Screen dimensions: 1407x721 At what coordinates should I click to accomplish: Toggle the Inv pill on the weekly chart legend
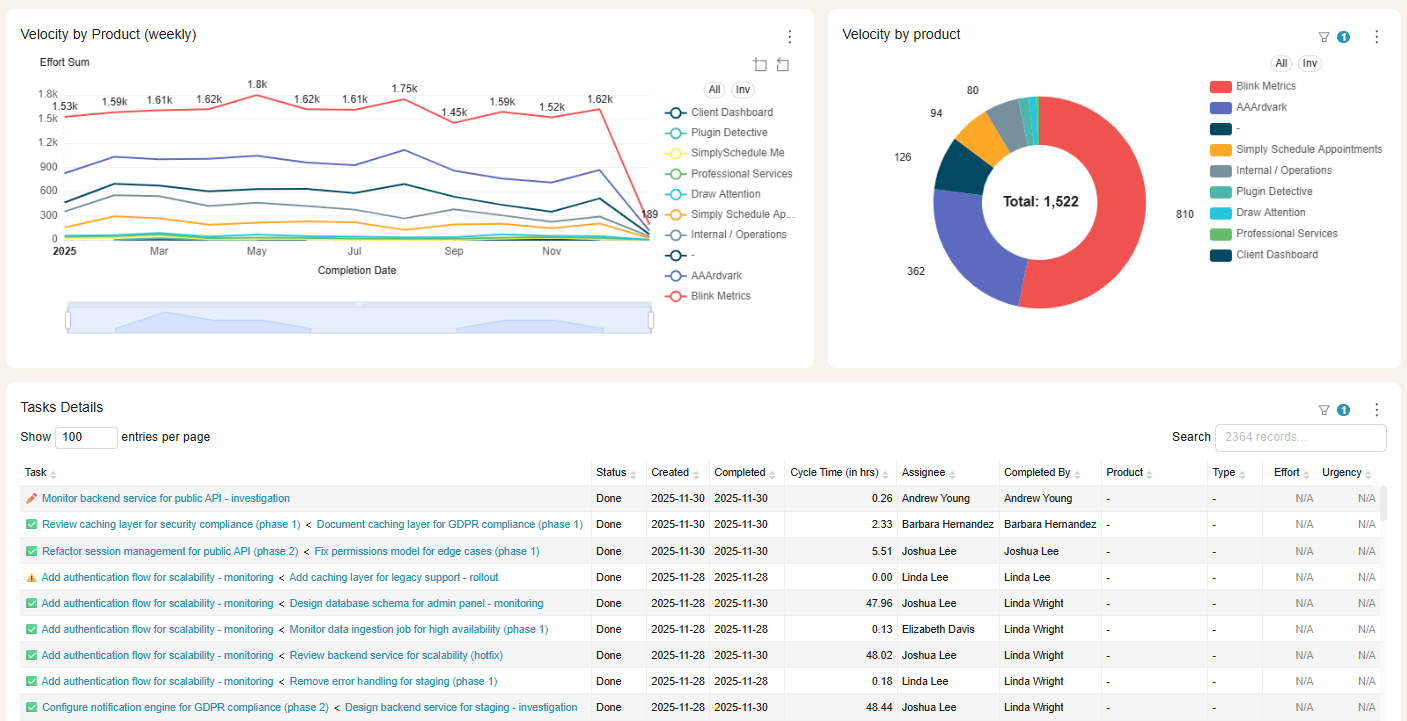tap(742, 89)
